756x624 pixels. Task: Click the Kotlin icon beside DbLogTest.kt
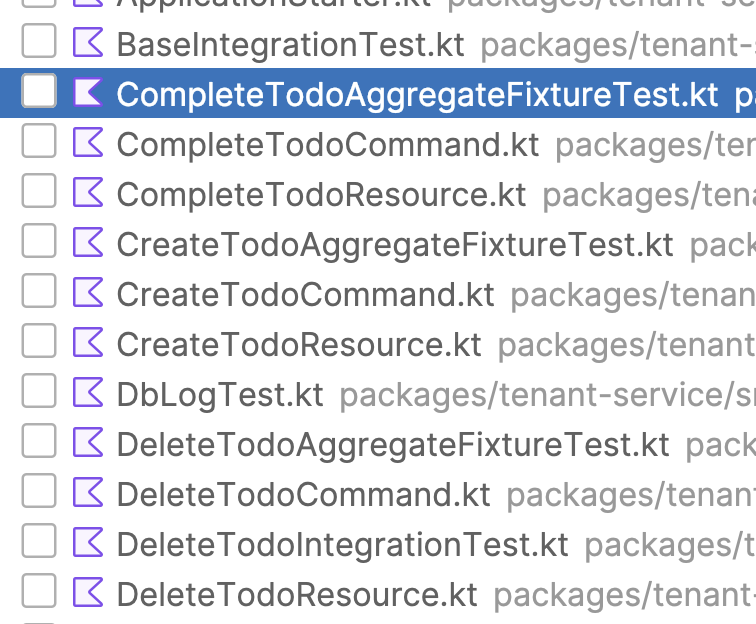88,393
